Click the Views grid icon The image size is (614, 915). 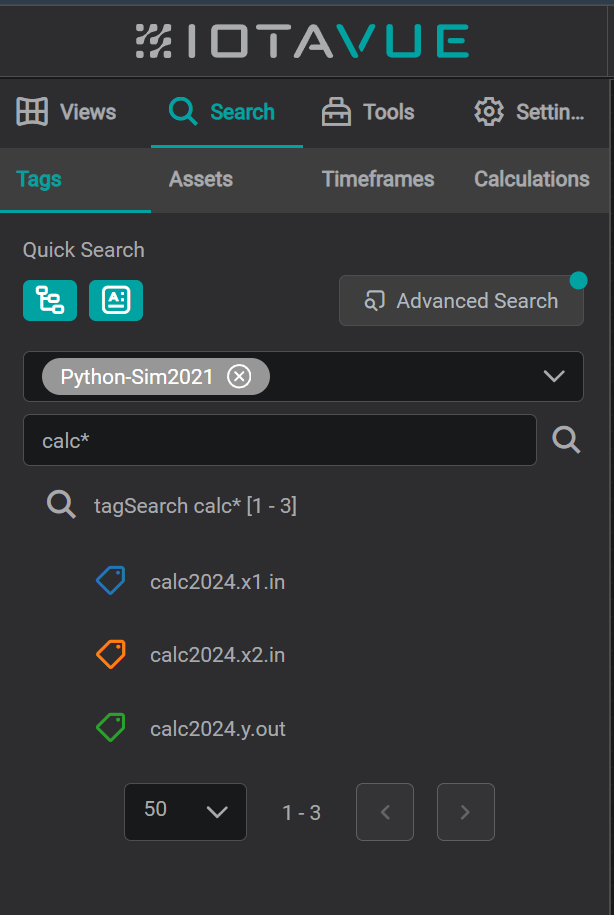[32, 111]
